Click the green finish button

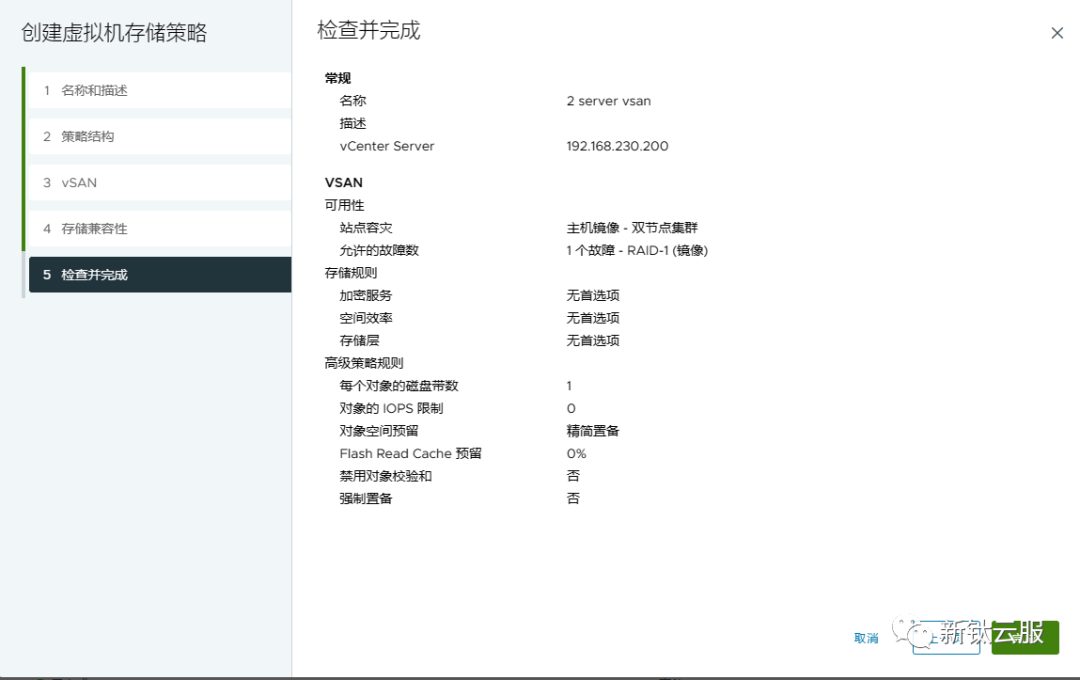click(1023, 637)
